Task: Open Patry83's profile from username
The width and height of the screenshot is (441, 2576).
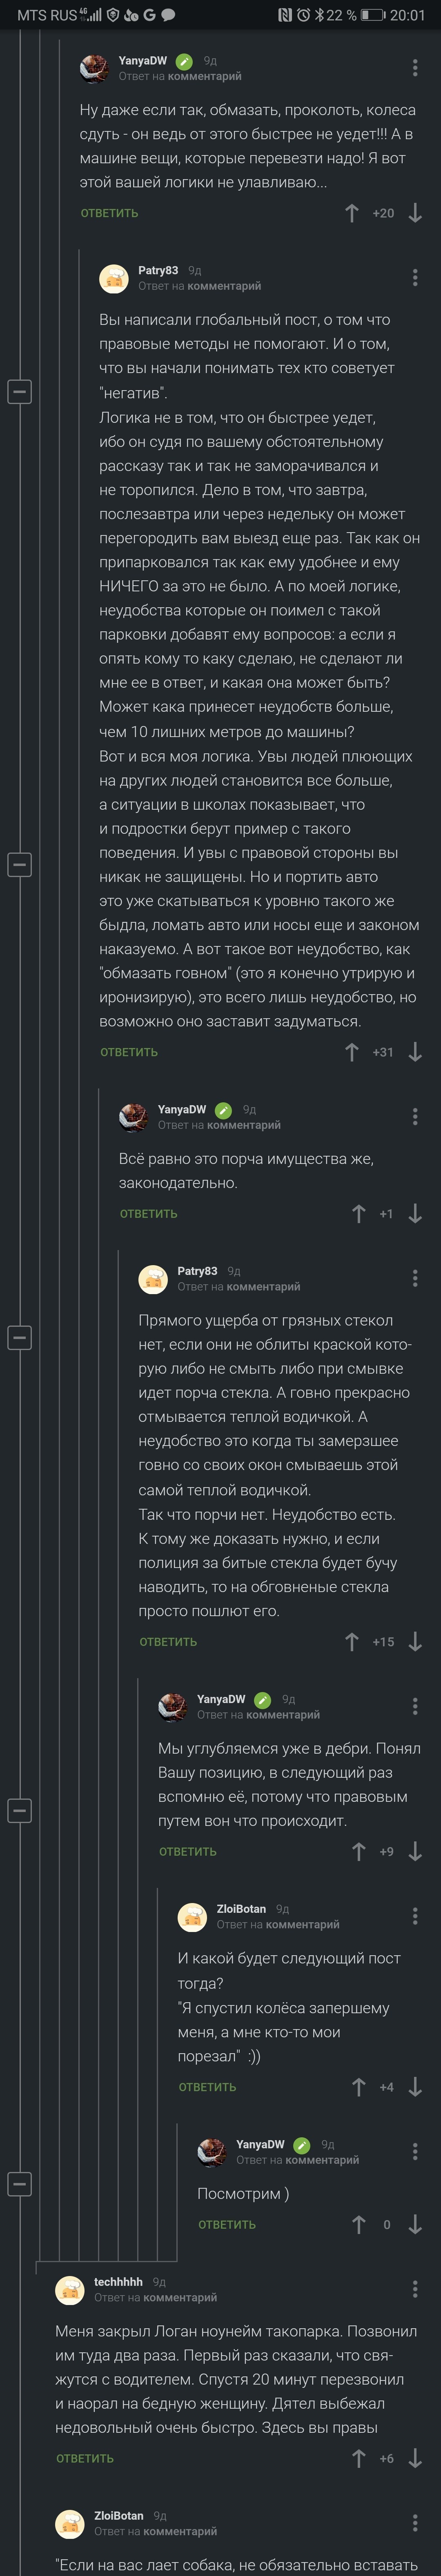Action: point(158,270)
